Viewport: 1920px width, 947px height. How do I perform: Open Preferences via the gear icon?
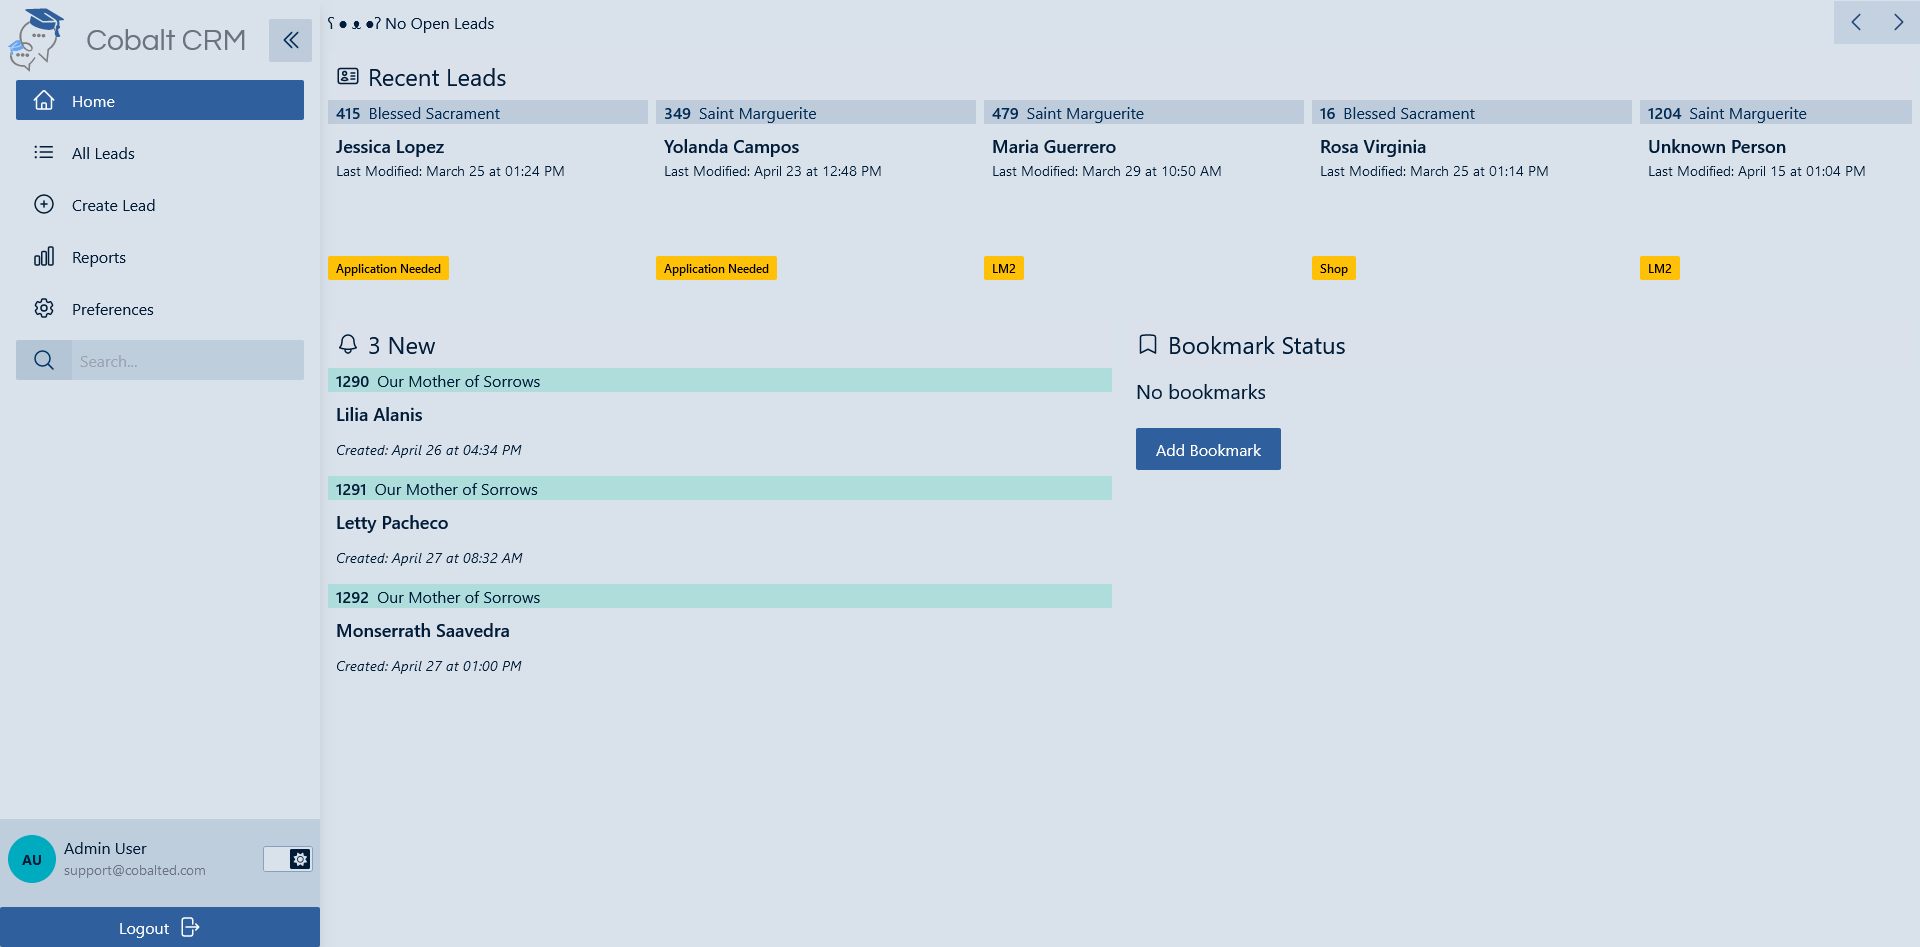pos(44,308)
